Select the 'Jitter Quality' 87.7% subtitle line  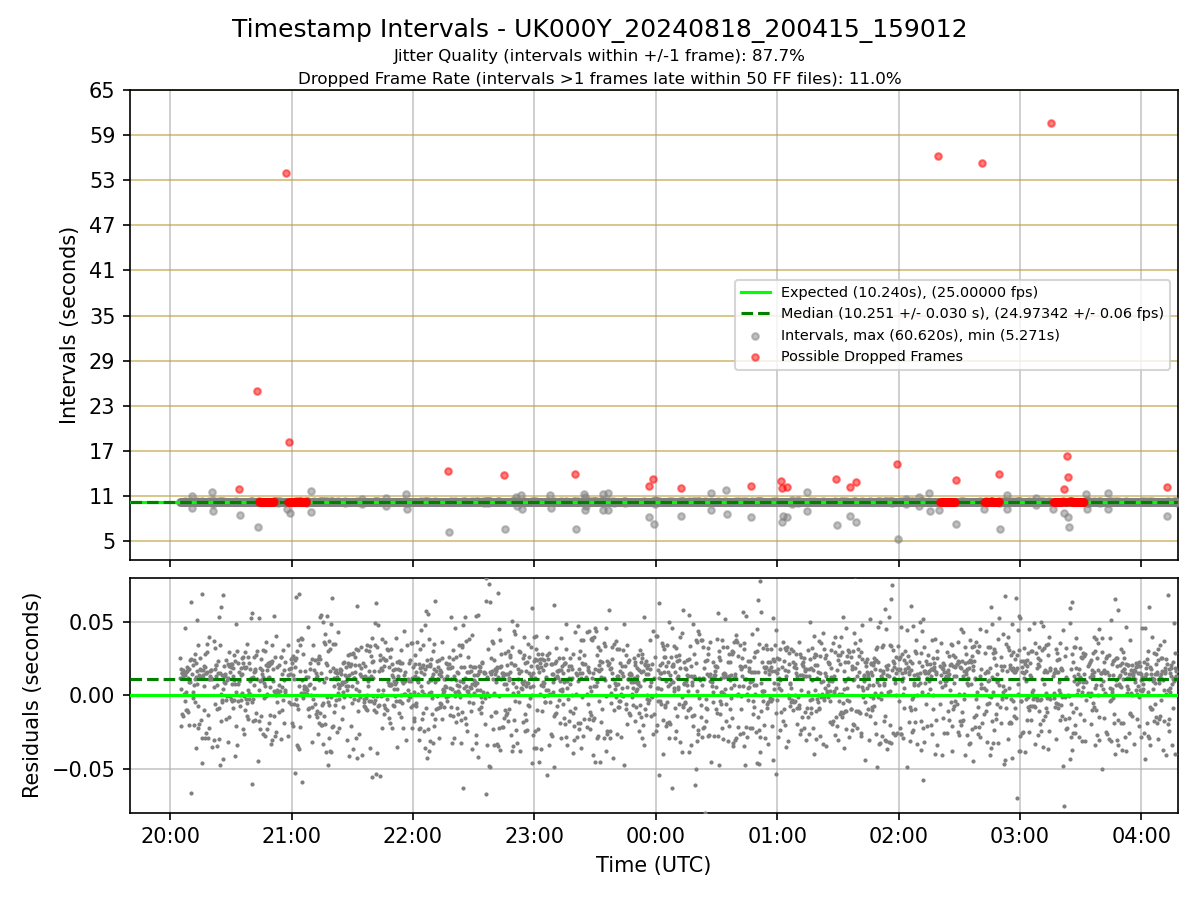[599, 56]
